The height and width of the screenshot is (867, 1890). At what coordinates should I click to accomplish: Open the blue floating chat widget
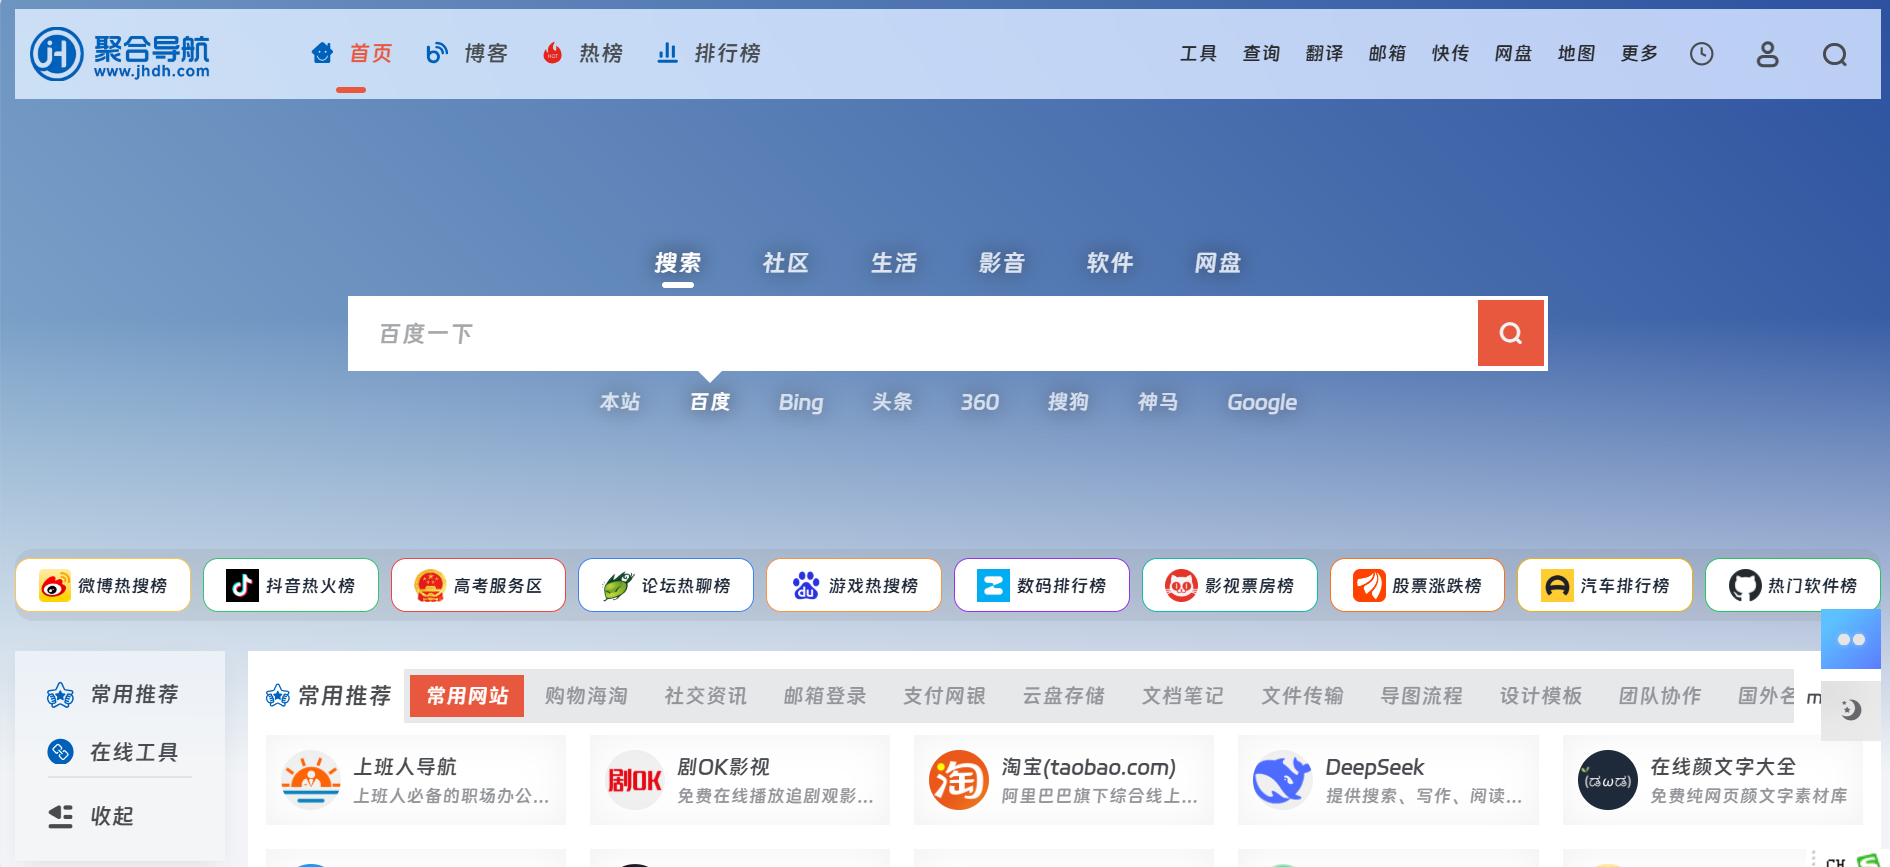point(1851,639)
